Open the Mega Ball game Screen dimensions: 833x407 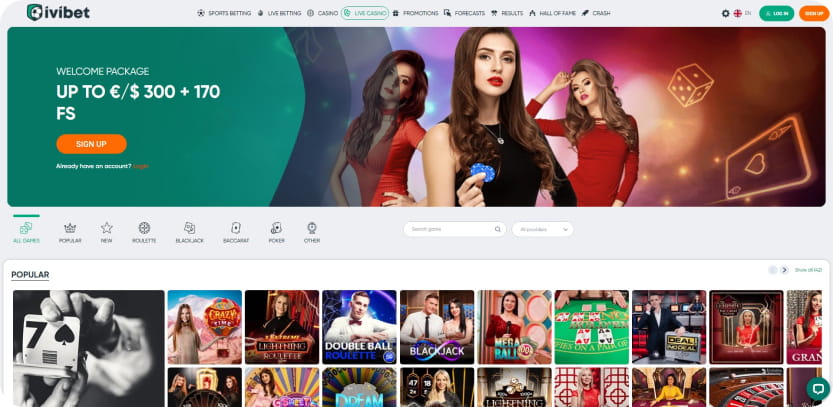514,327
